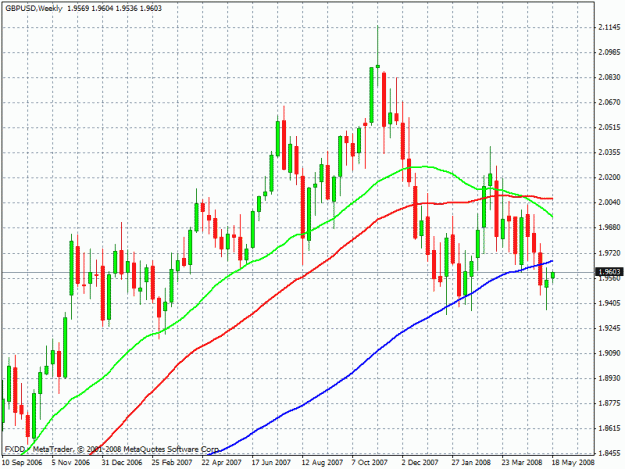Click the 2.0830 price axis label

click(609, 77)
